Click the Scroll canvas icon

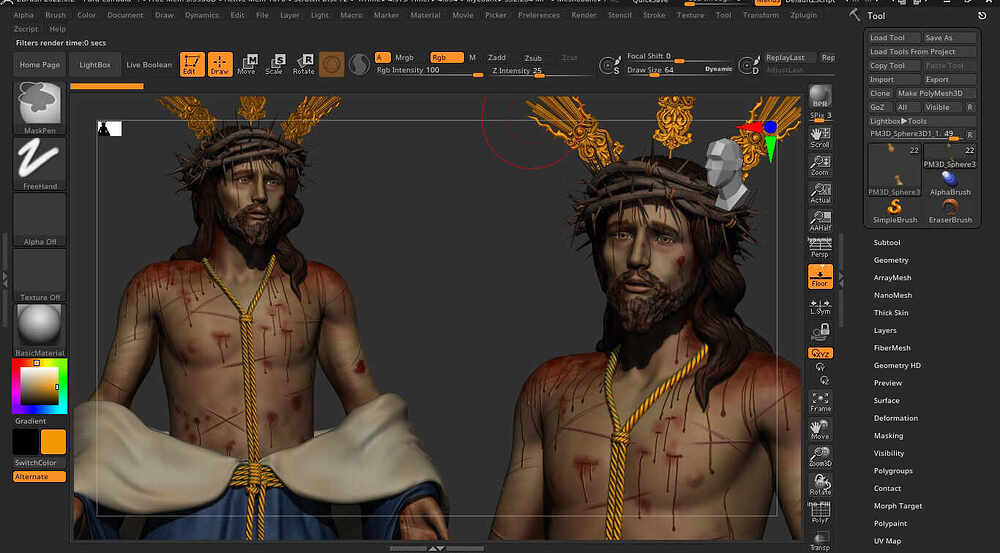coord(820,138)
